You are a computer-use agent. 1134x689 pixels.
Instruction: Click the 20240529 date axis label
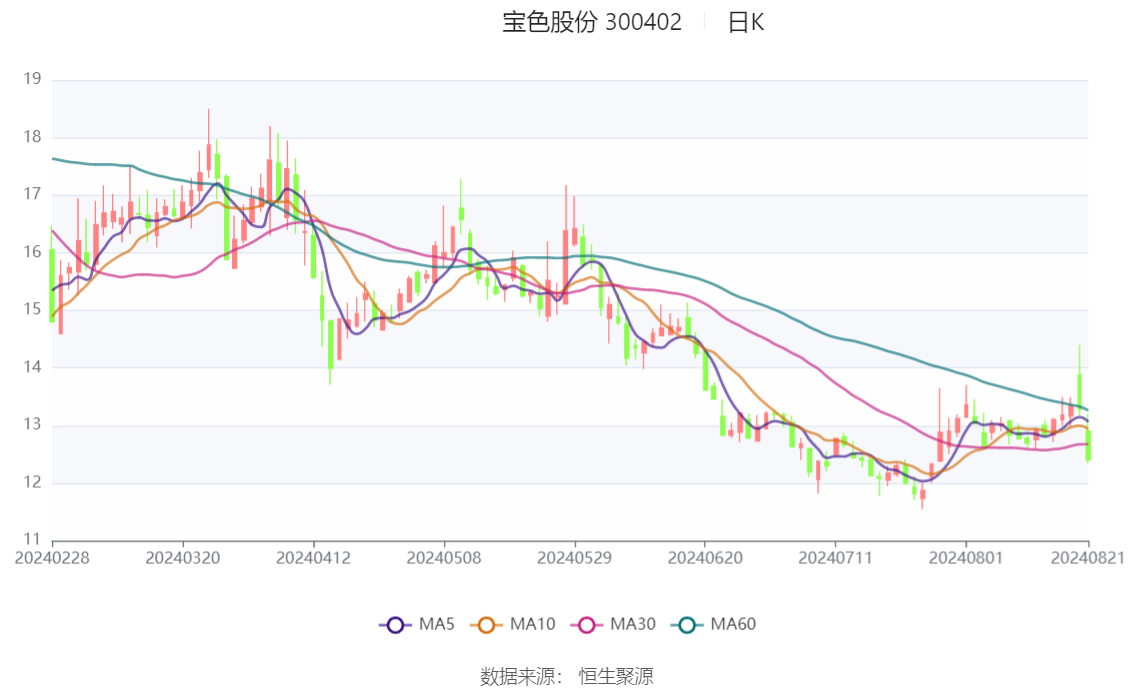pyautogui.click(x=574, y=558)
